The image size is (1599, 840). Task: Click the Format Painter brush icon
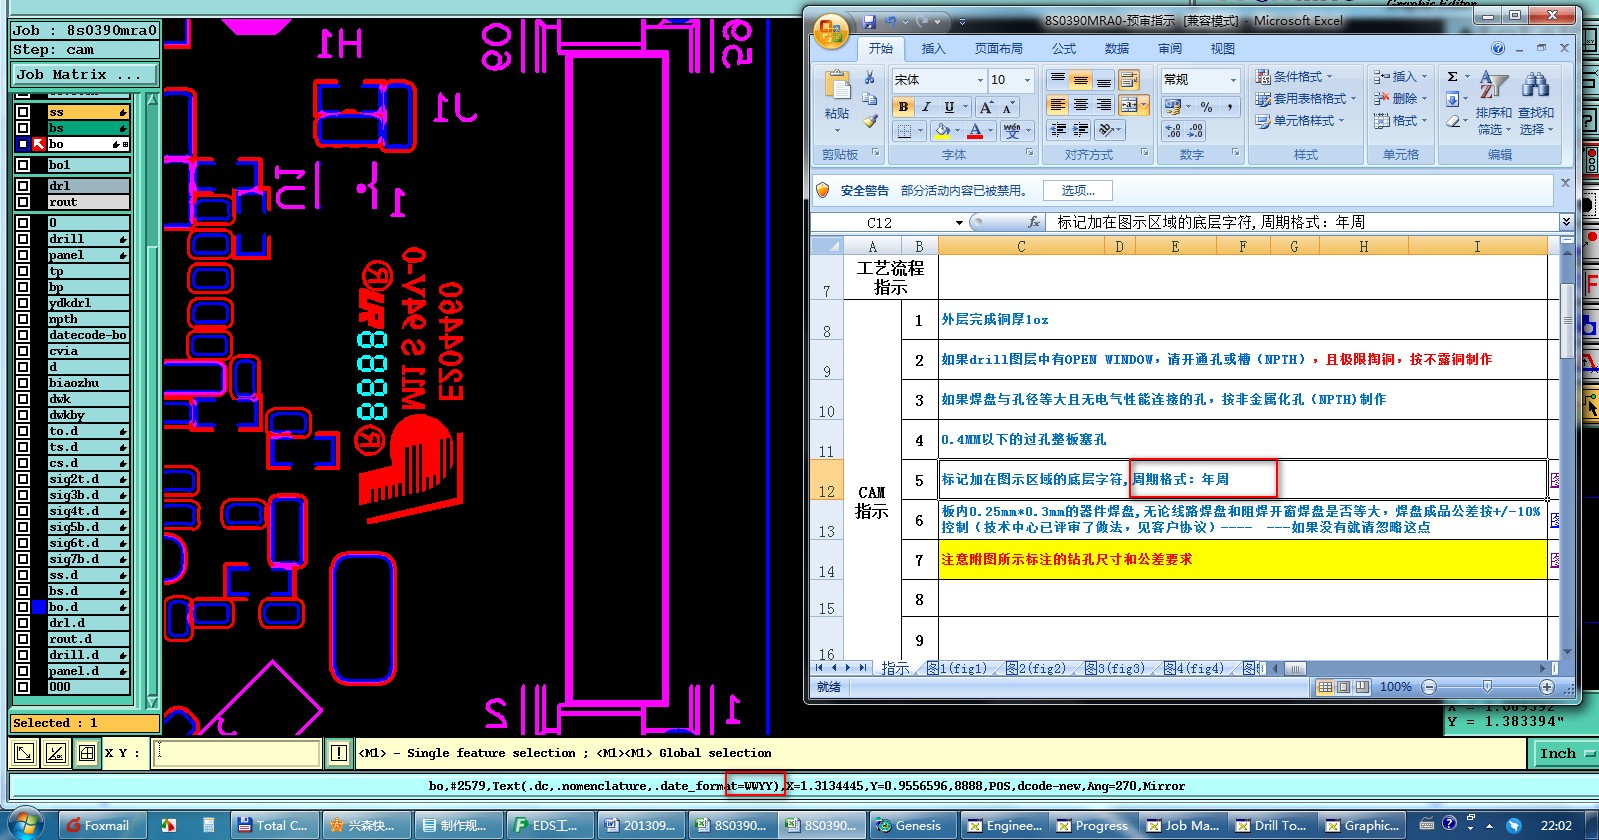[x=870, y=121]
